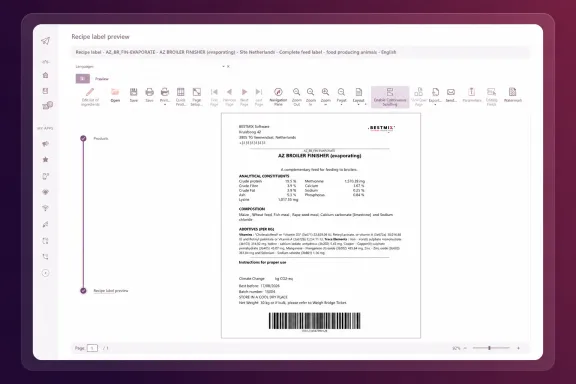Toggle Show Cover Page

point(418,96)
